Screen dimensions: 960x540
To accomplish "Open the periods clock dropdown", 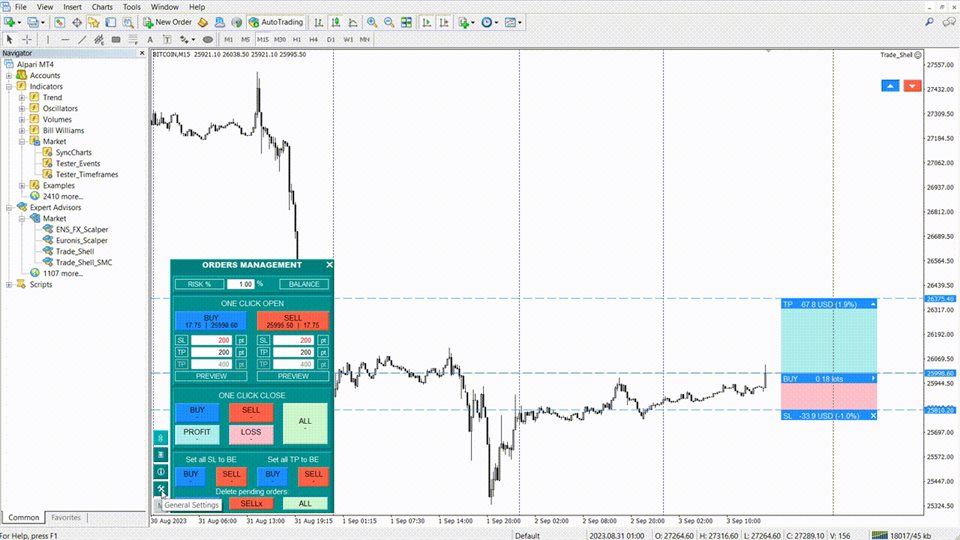I will click(x=489, y=22).
